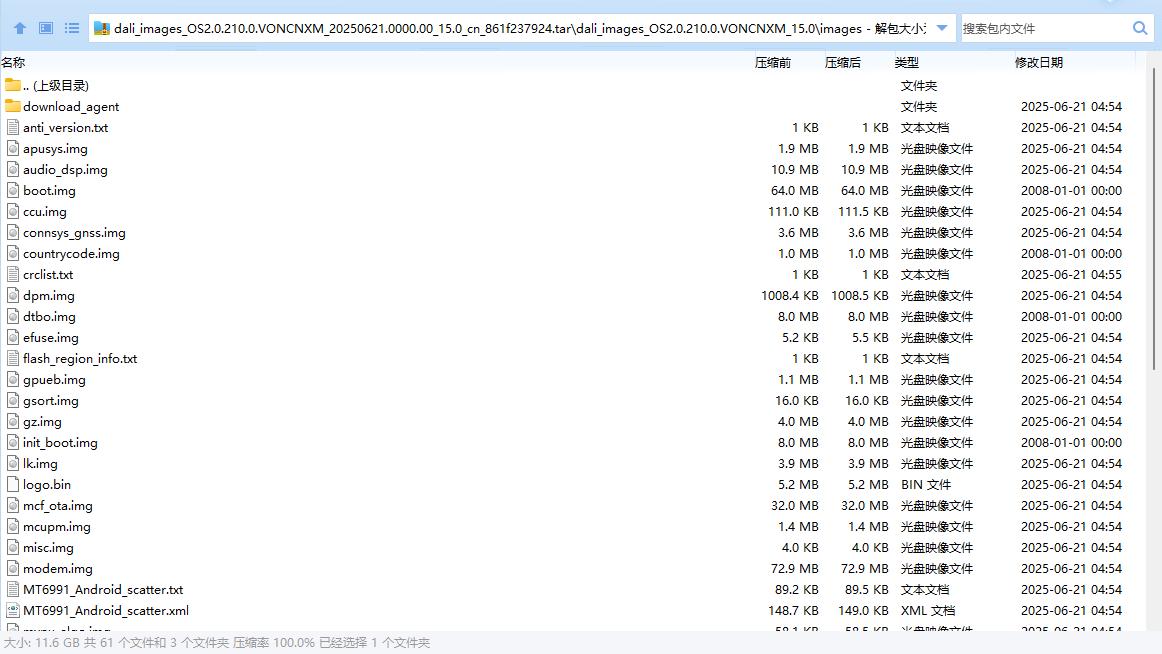Image resolution: width=1162 pixels, height=654 pixels.
Task: Sort by the 压缩前 column header
Action: 772,62
